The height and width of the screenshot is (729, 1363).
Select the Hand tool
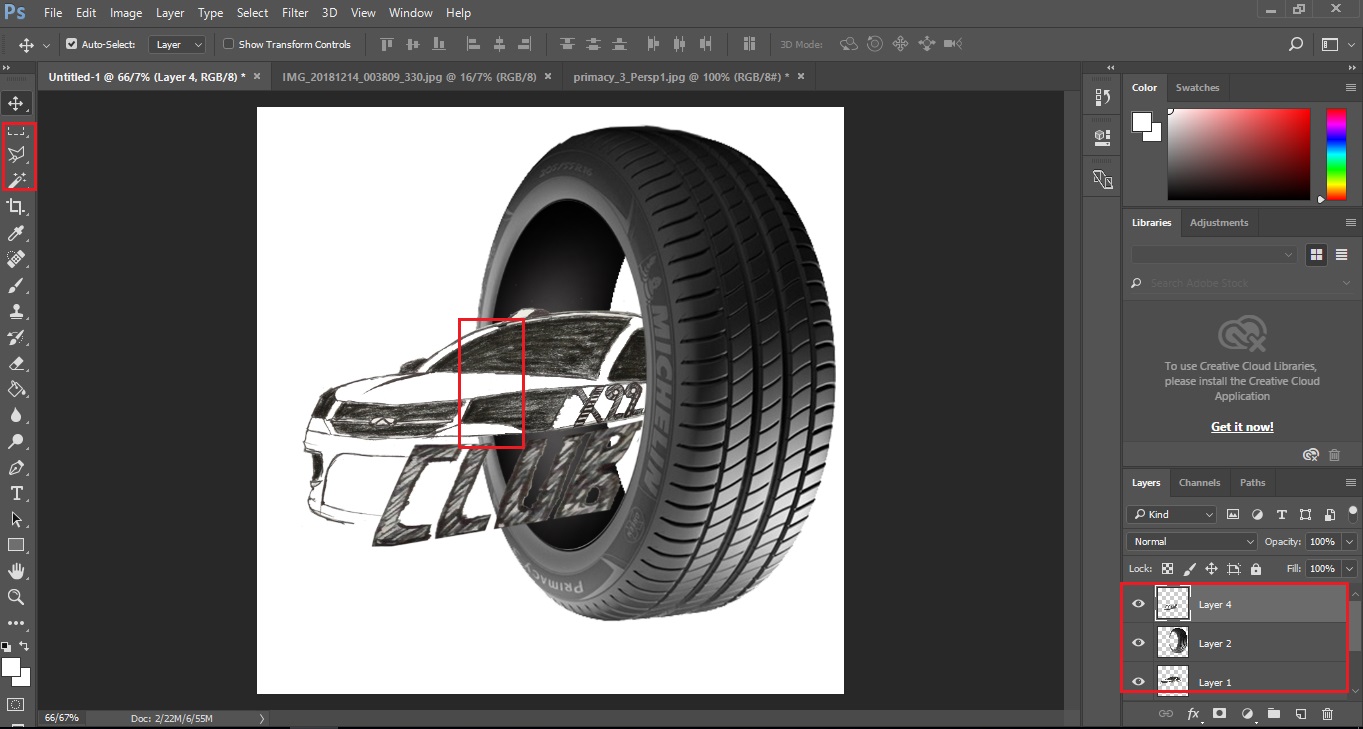[x=16, y=571]
